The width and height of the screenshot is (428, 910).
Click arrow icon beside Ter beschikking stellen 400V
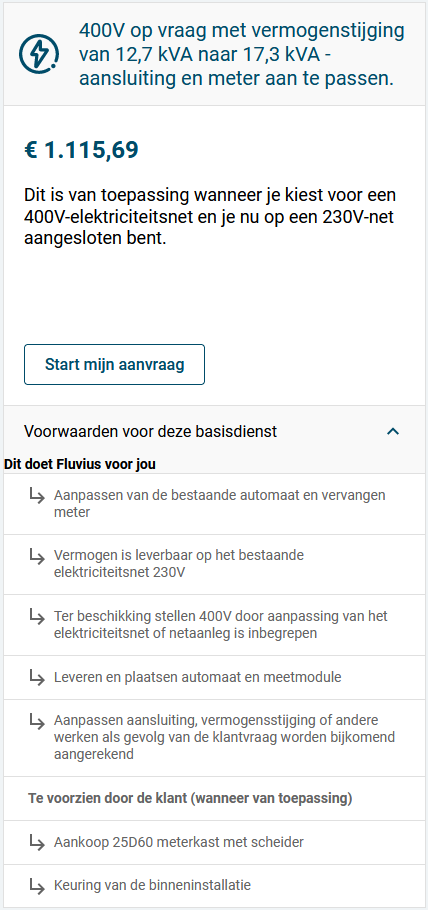(x=37, y=616)
